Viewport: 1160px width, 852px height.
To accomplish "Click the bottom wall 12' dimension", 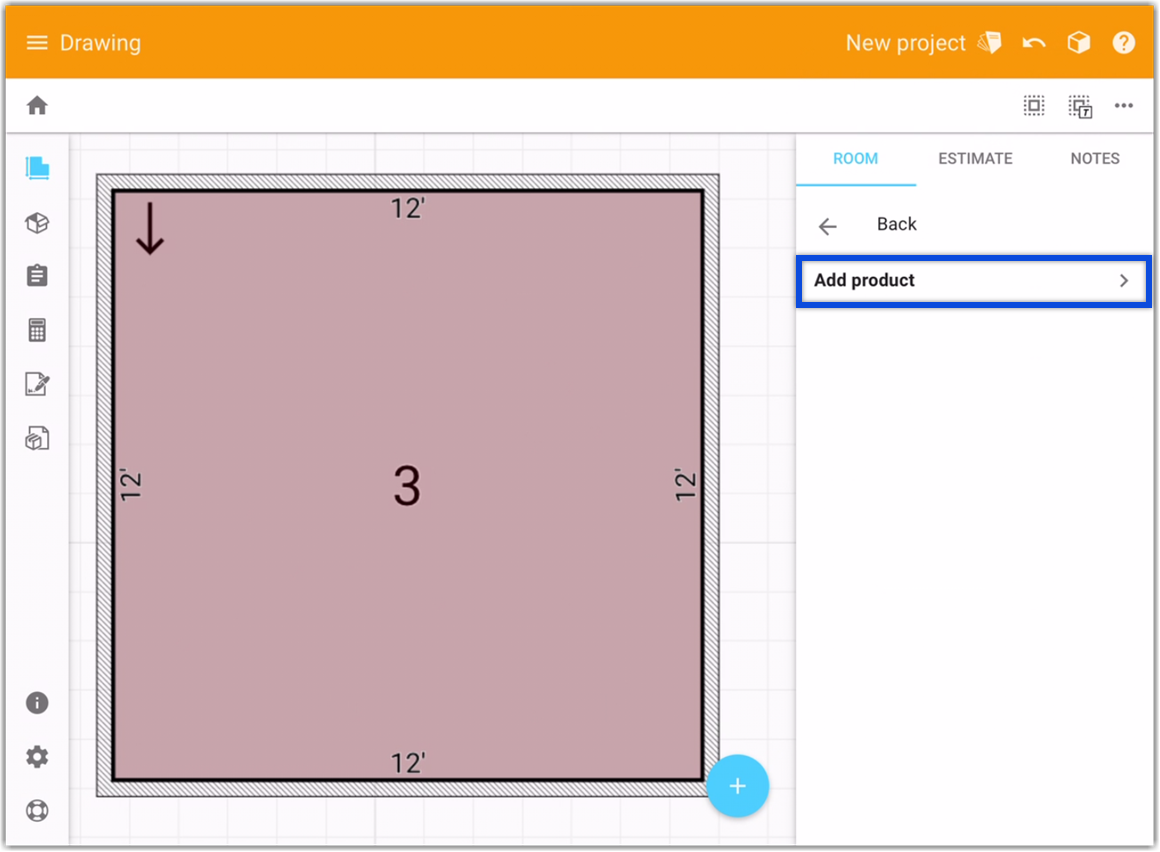I will [x=408, y=763].
